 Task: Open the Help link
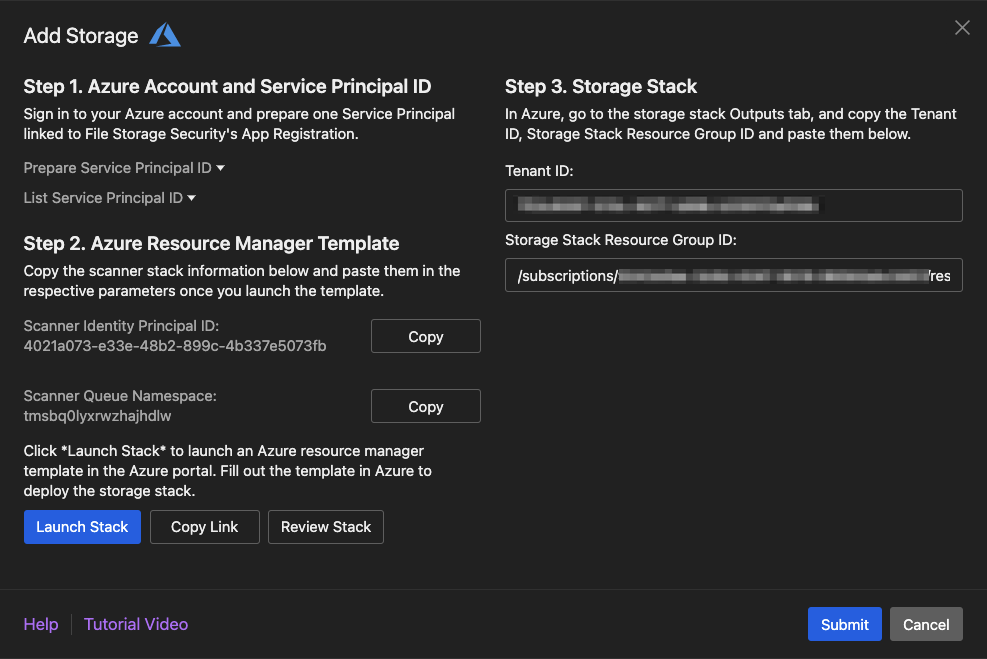tap(41, 624)
